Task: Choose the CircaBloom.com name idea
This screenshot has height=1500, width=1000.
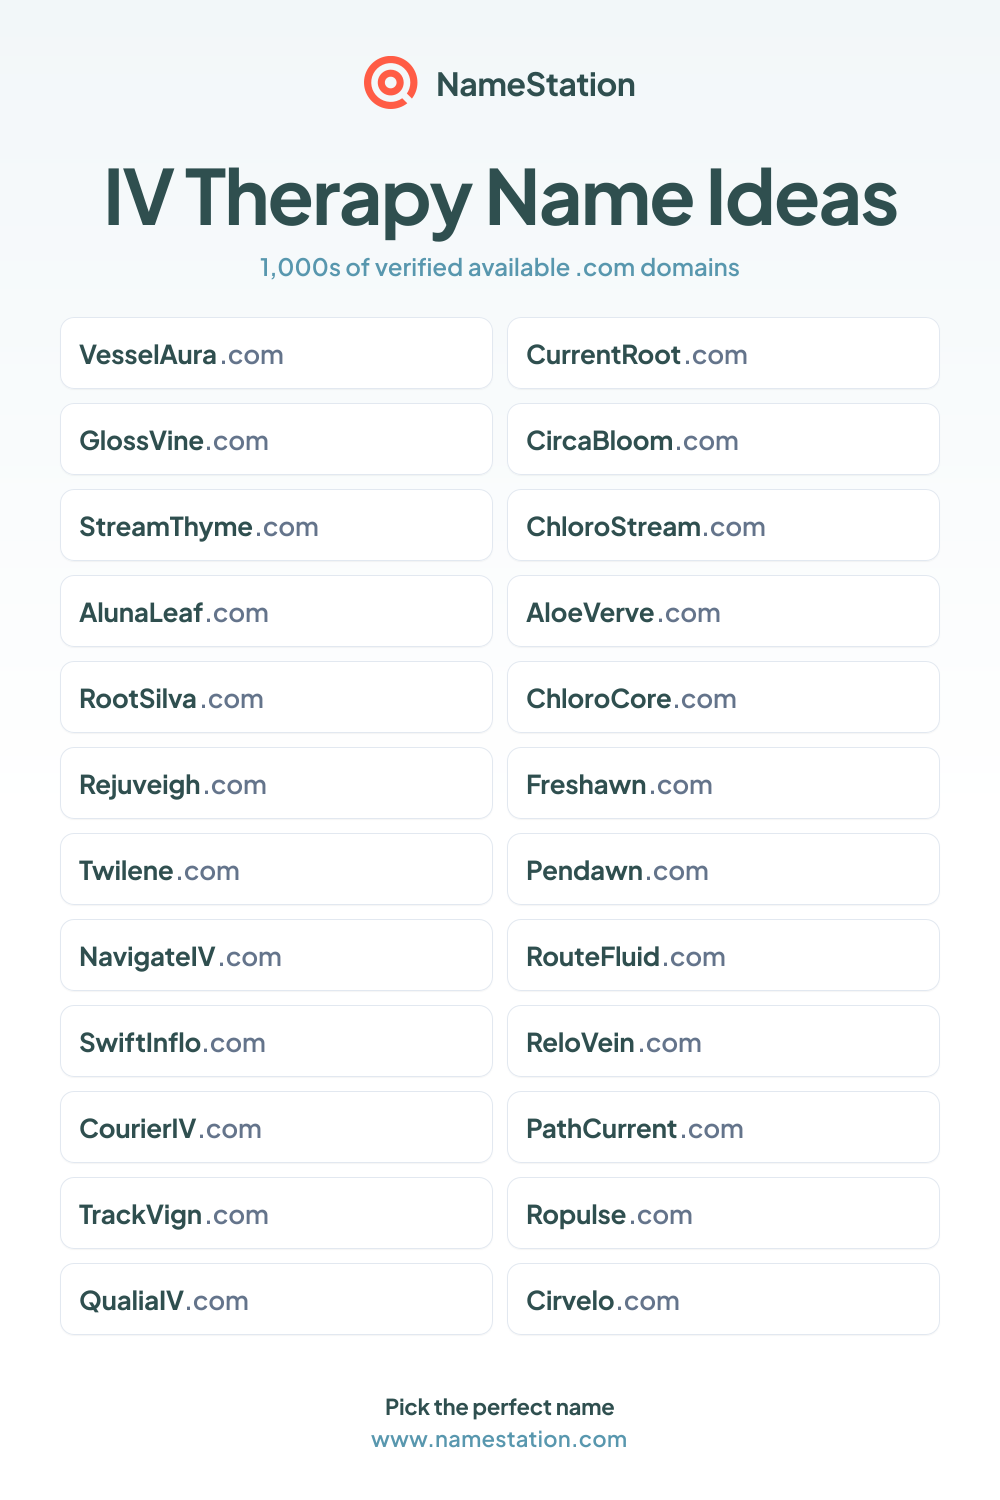Action: tap(723, 439)
